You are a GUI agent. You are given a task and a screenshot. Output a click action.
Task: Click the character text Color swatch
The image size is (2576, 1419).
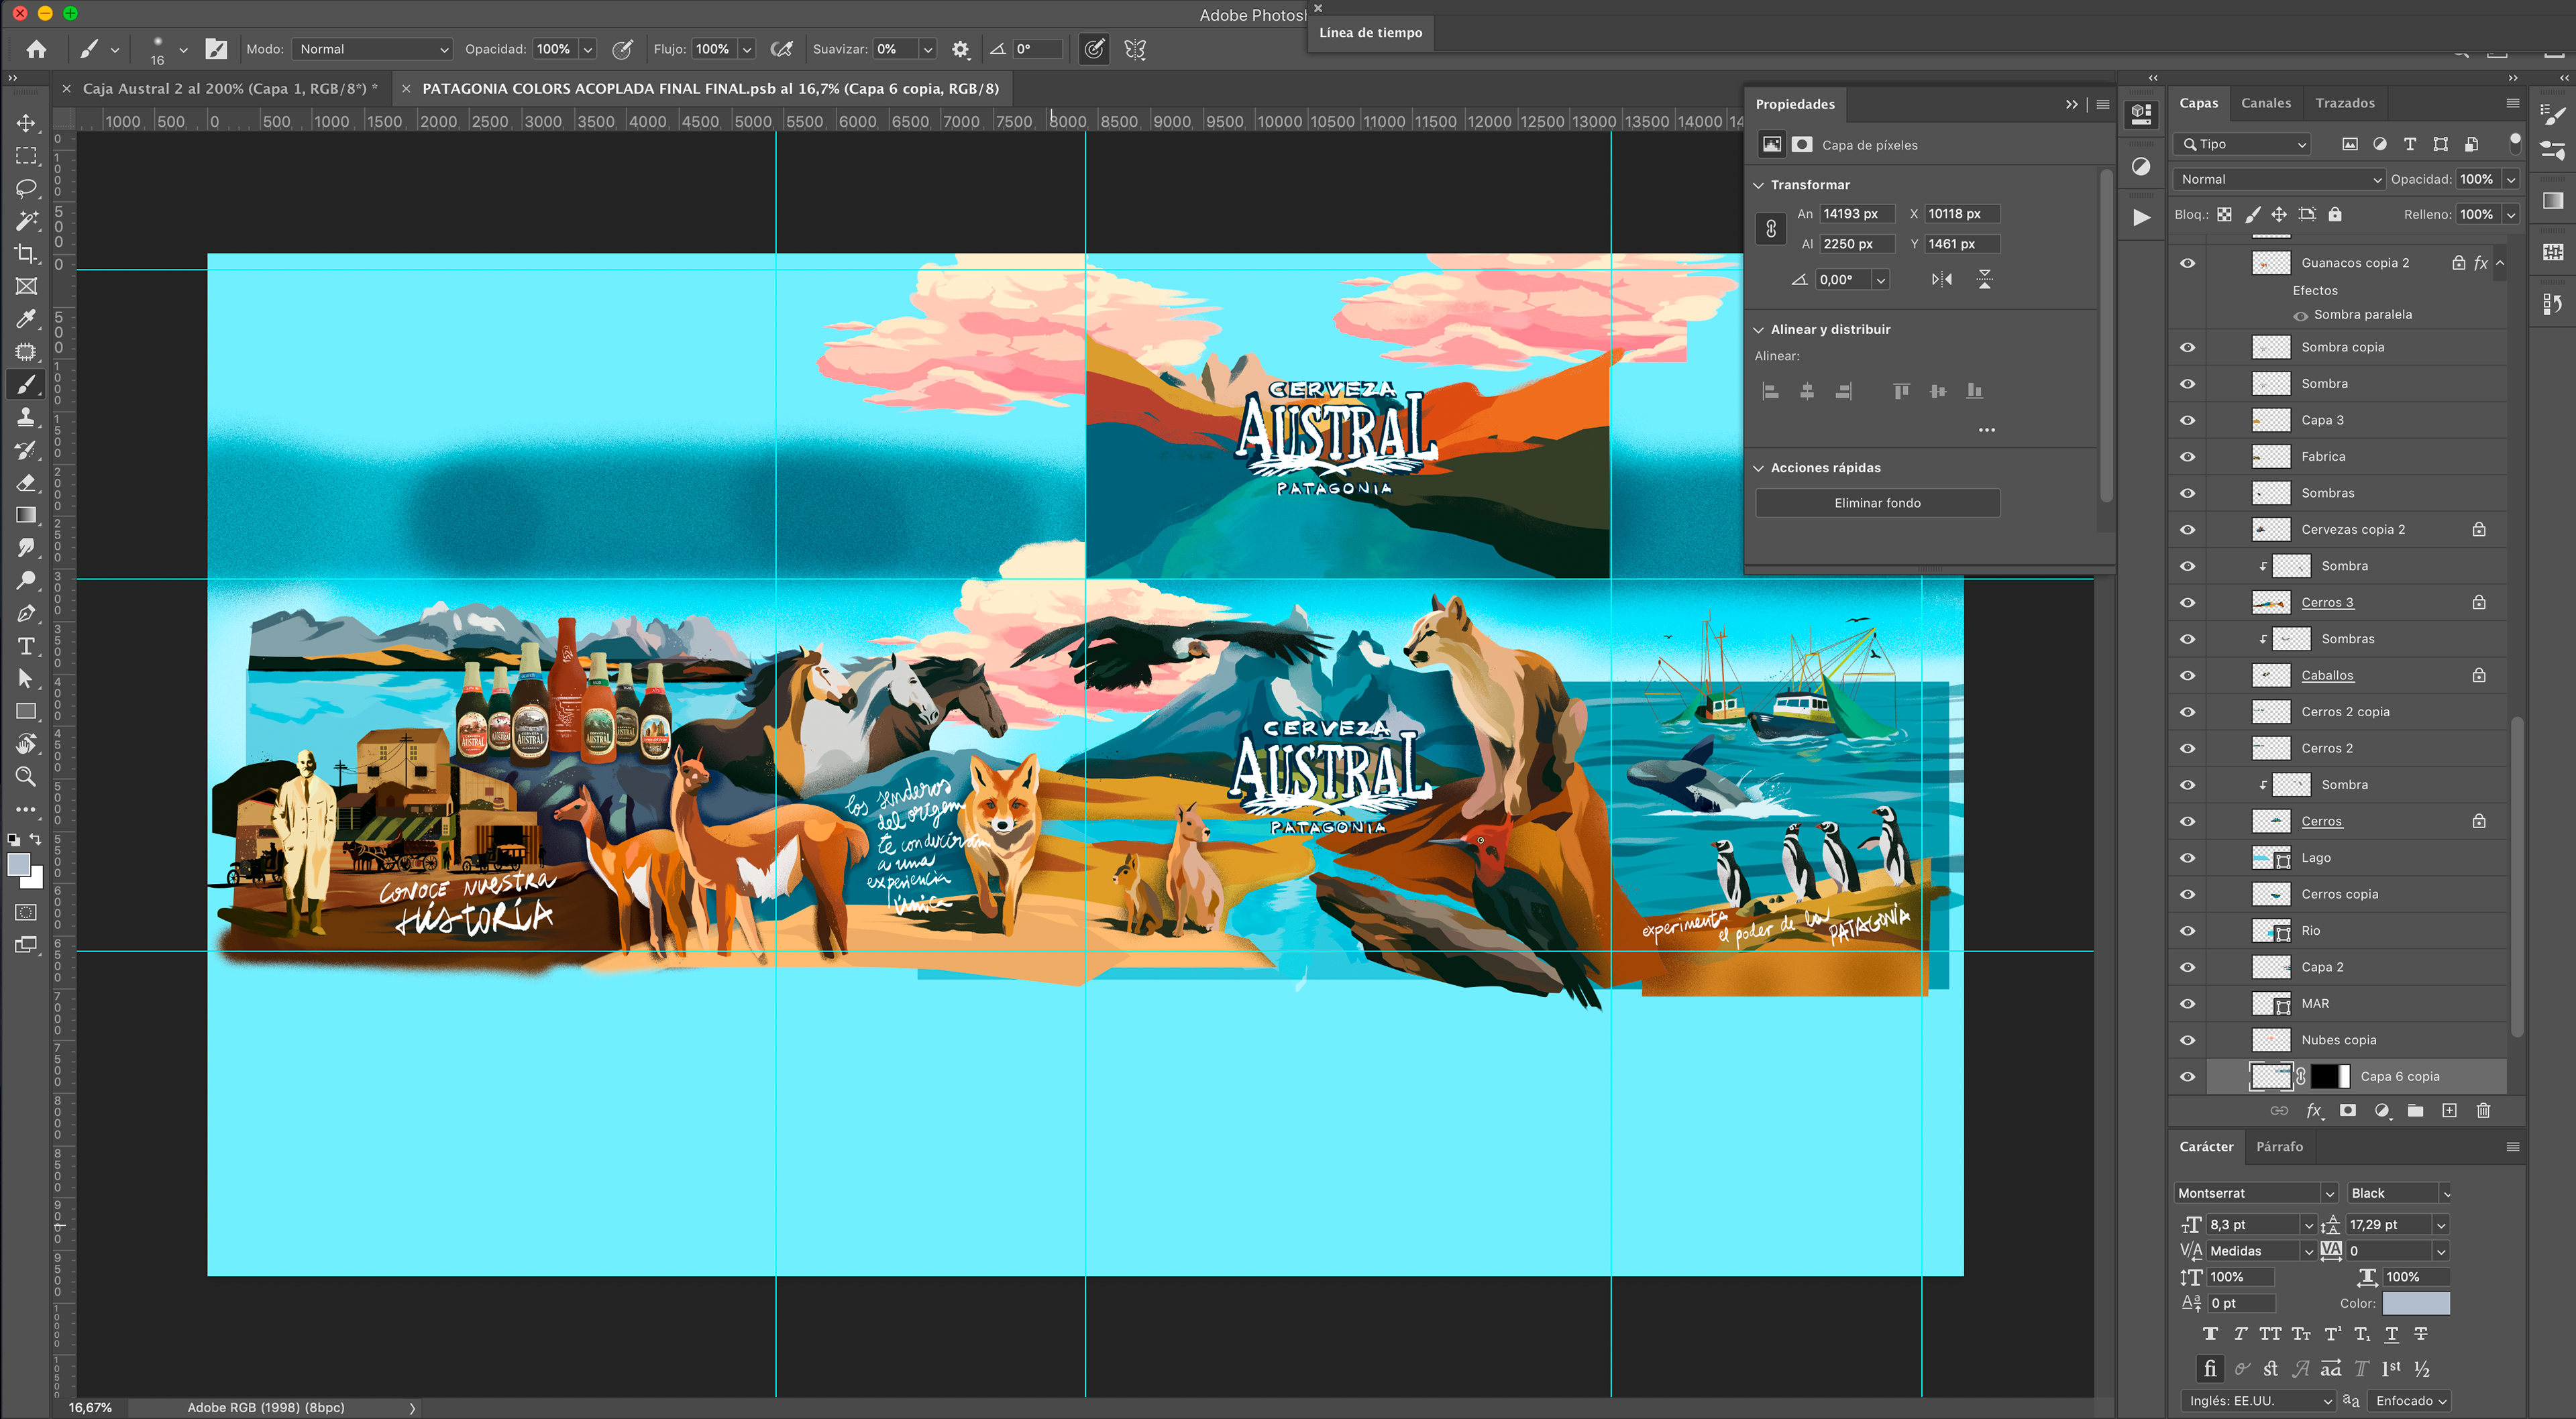click(x=2415, y=1303)
